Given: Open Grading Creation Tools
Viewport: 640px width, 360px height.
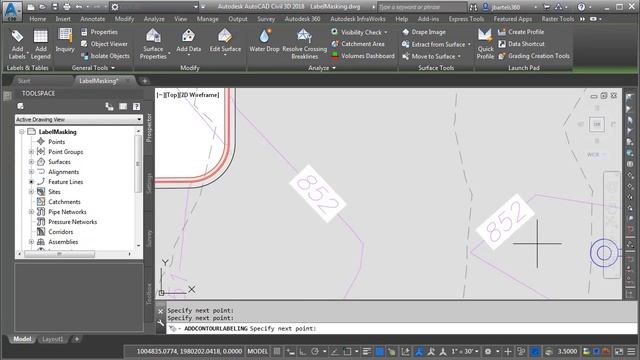Looking at the screenshot, I should (534, 56).
